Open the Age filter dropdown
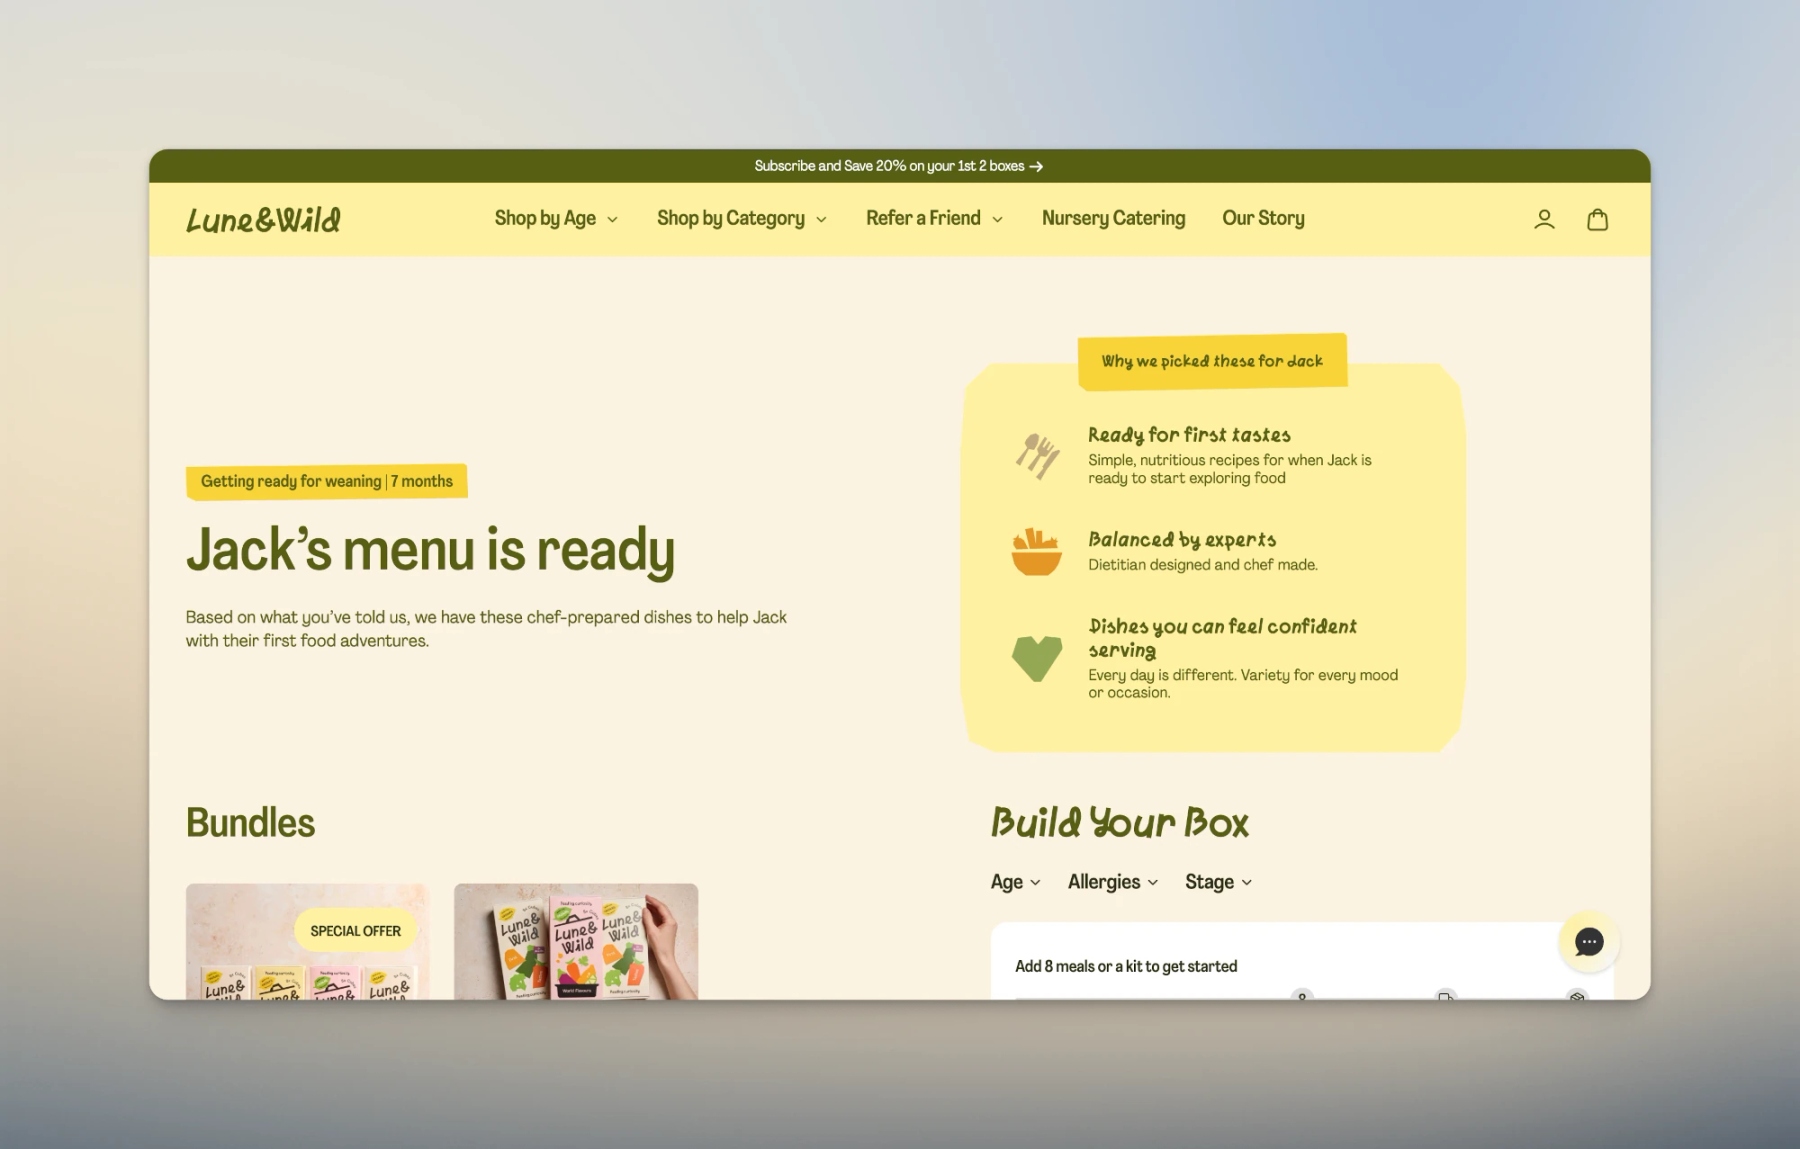The width and height of the screenshot is (1800, 1149). [1015, 882]
